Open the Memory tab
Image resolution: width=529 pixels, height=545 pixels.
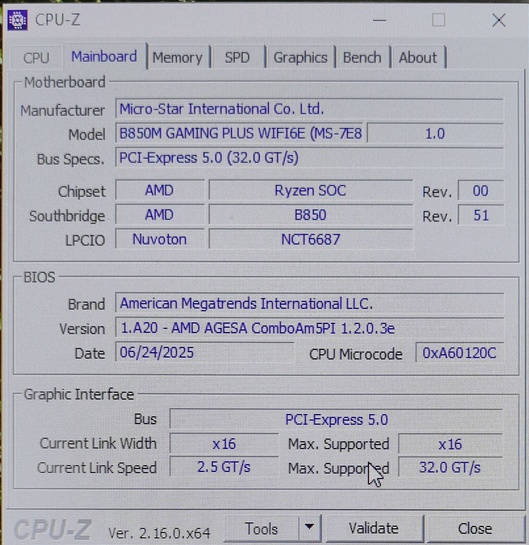point(177,57)
